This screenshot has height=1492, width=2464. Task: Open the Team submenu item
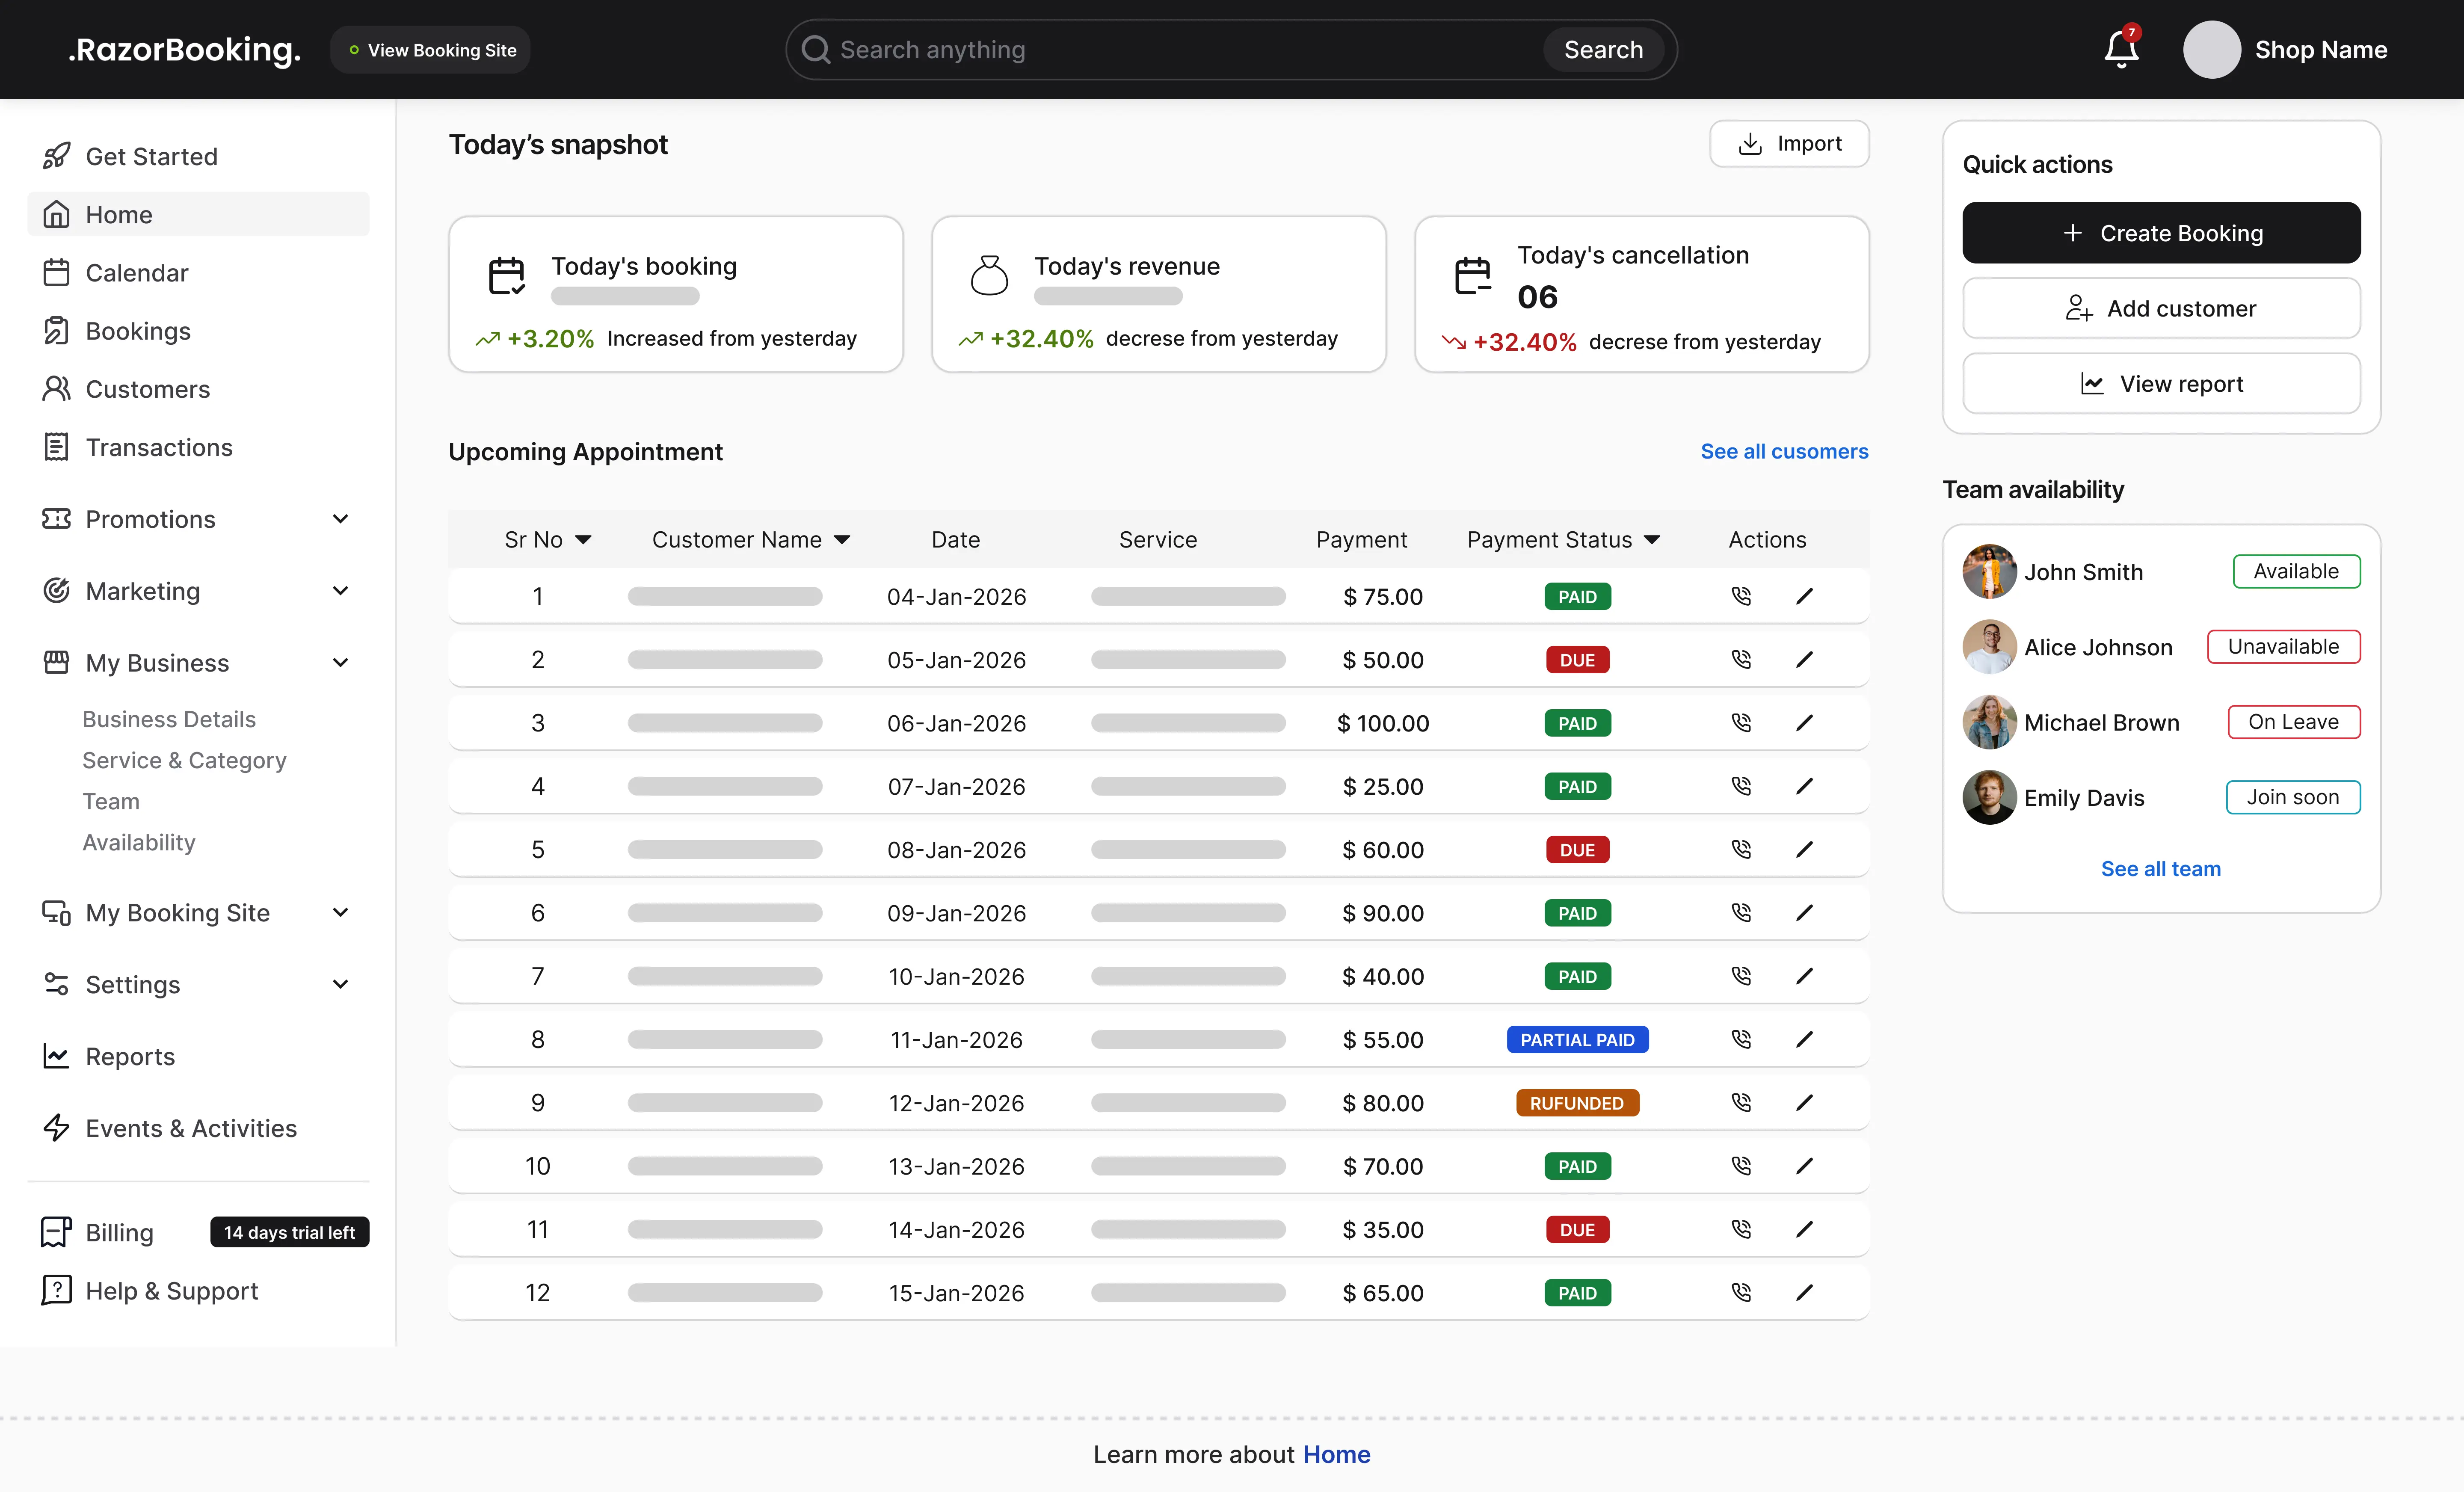tap(111, 801)
